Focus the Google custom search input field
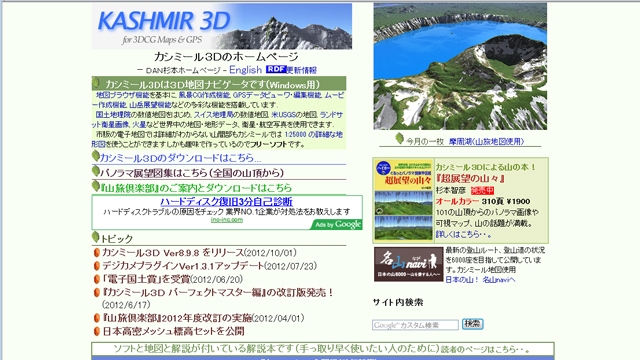The image size is (640, 360). 415,325
